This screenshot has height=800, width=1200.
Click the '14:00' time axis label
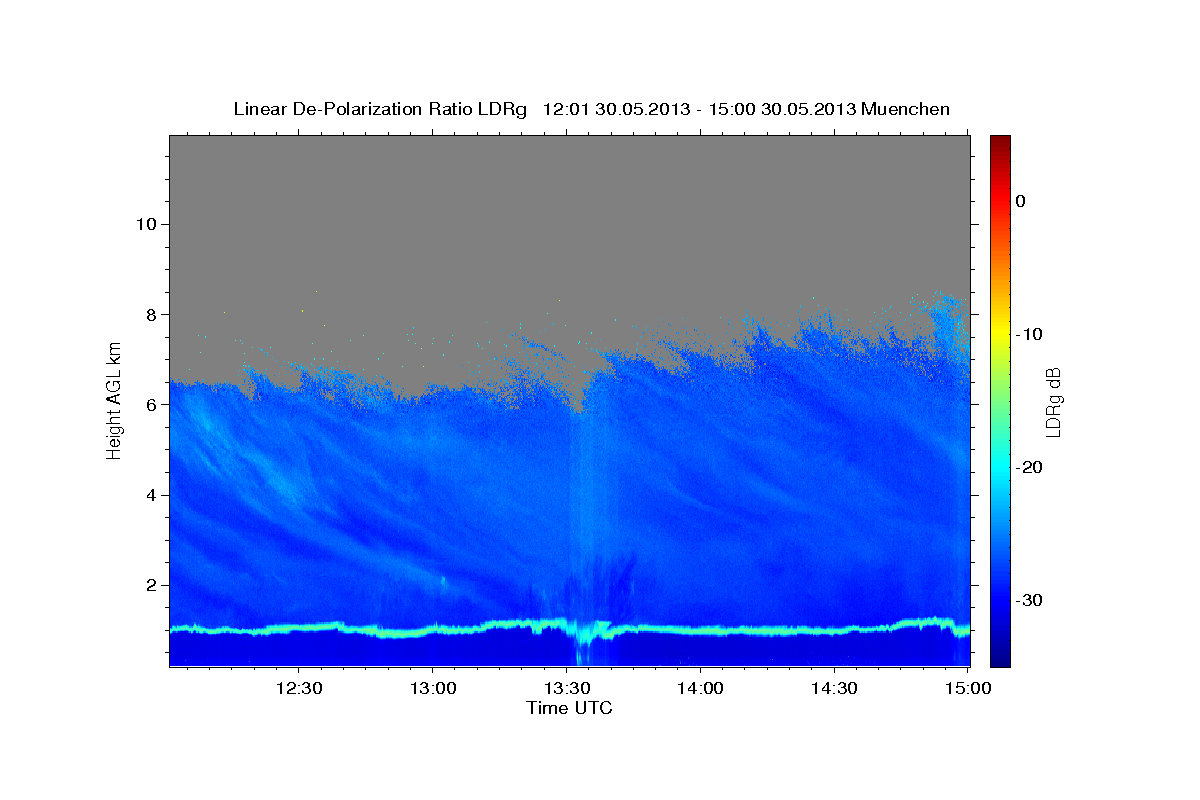[x=700, y=689]
